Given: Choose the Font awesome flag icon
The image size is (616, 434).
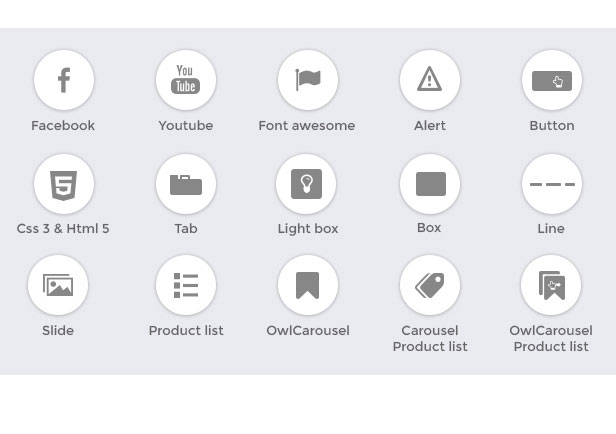Looking at the screenshot, I should (308, 80).
